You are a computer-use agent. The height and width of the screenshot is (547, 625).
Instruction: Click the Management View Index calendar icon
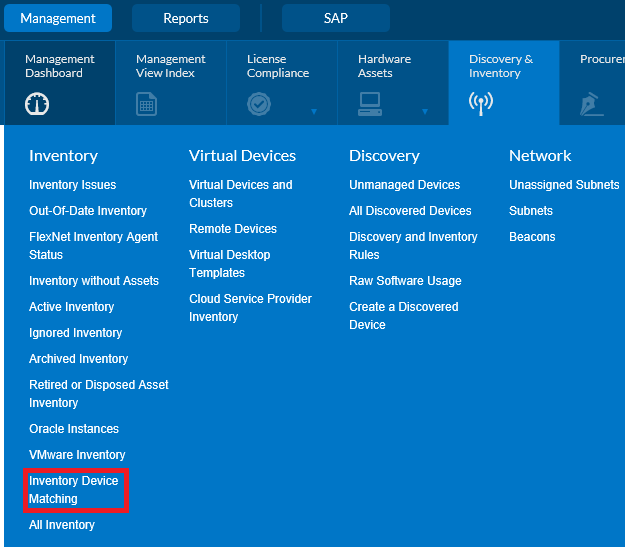(x=146, y=104)
